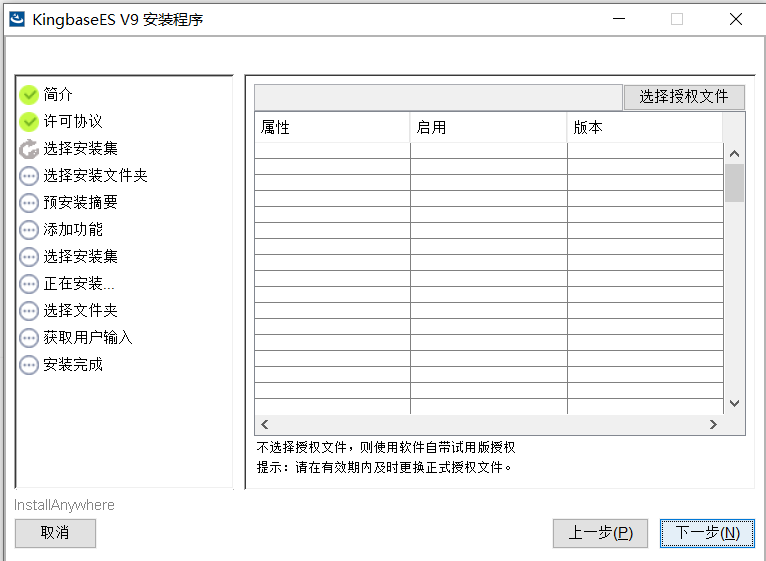Click the vertical scrollbar down arrow
This screenshot has width=766, height=561.
pyautogui.click(x=734, y=403)
